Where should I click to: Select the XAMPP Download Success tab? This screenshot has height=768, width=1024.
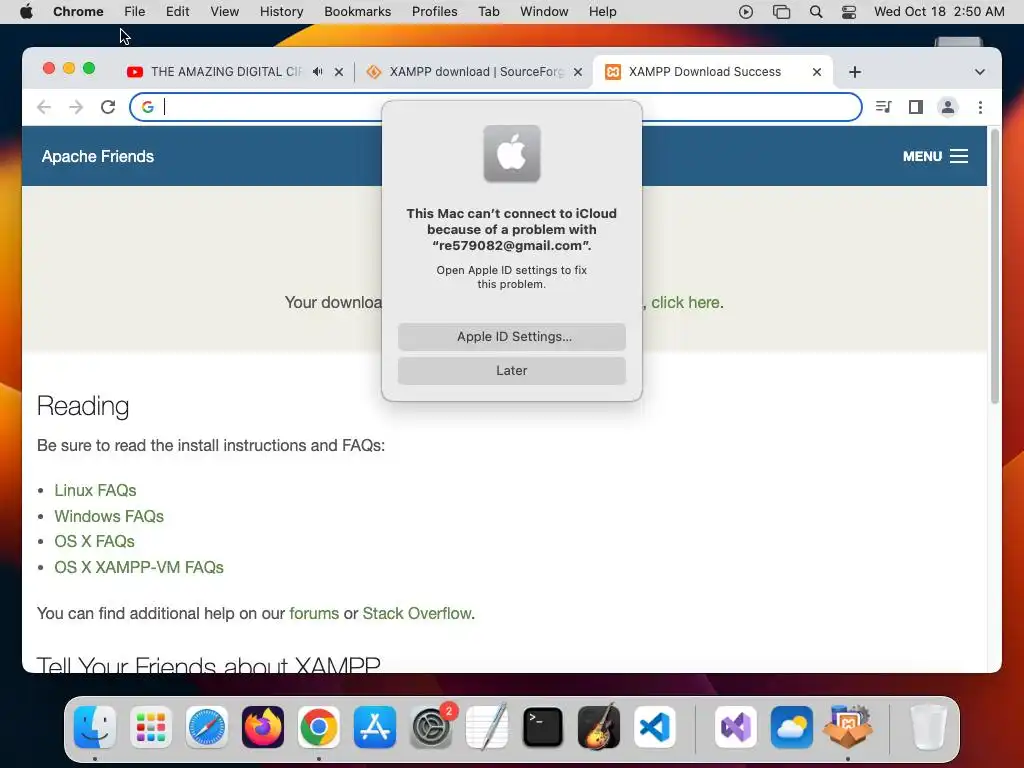click(x=704, y=72)
